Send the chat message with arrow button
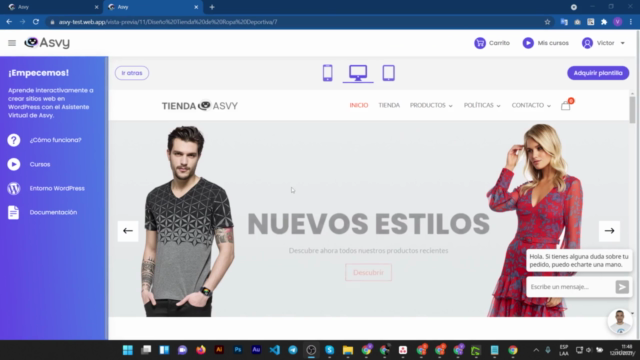 pyautogui.click(x=622, y=287)
